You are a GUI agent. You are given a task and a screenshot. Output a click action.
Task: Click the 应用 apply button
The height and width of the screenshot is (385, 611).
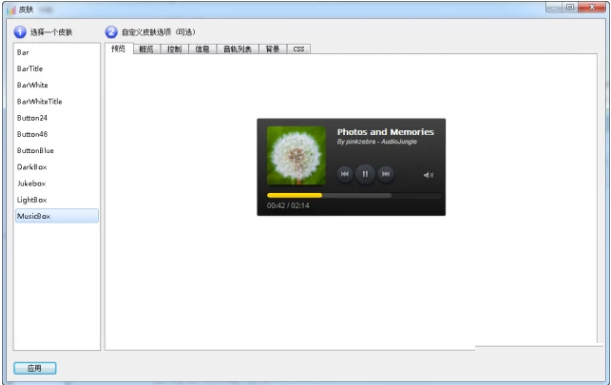(35, 368)
